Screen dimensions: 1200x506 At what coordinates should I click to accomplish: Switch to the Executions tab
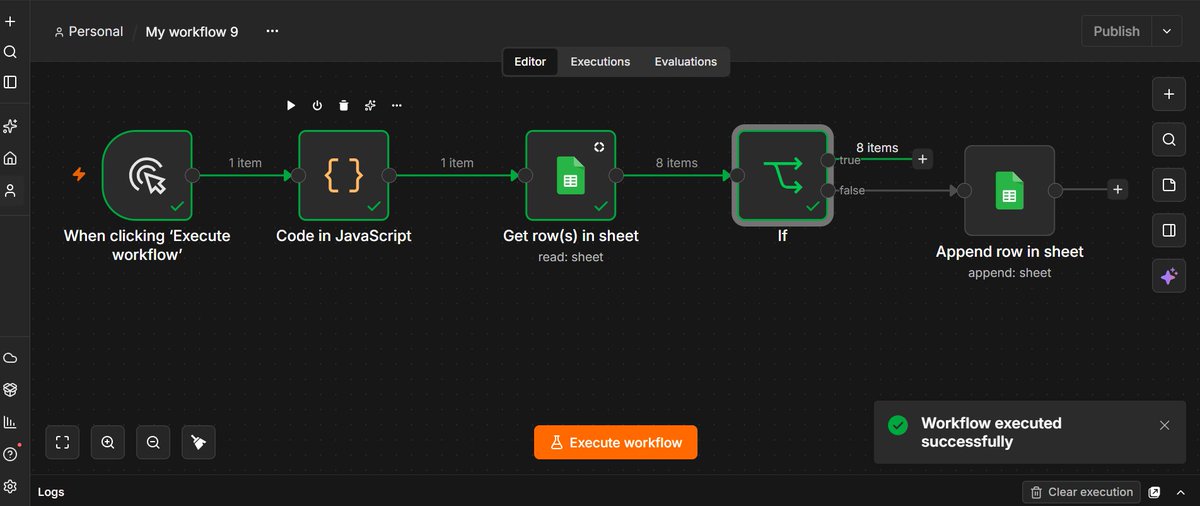[600, 62]
